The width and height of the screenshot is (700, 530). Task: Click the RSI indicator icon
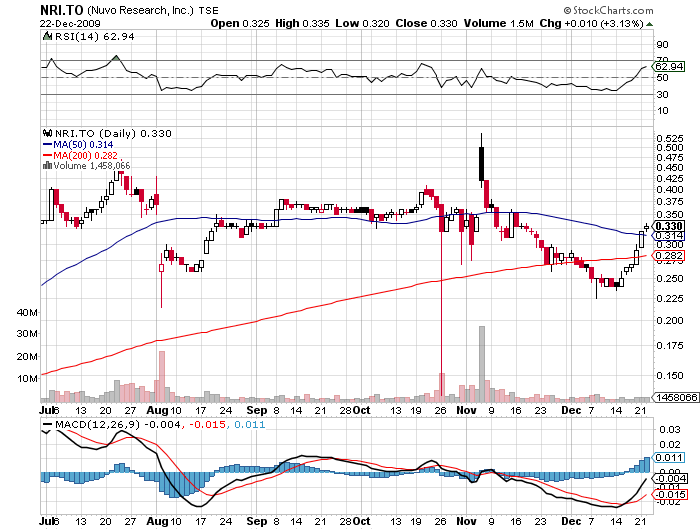tap(47, 36)
